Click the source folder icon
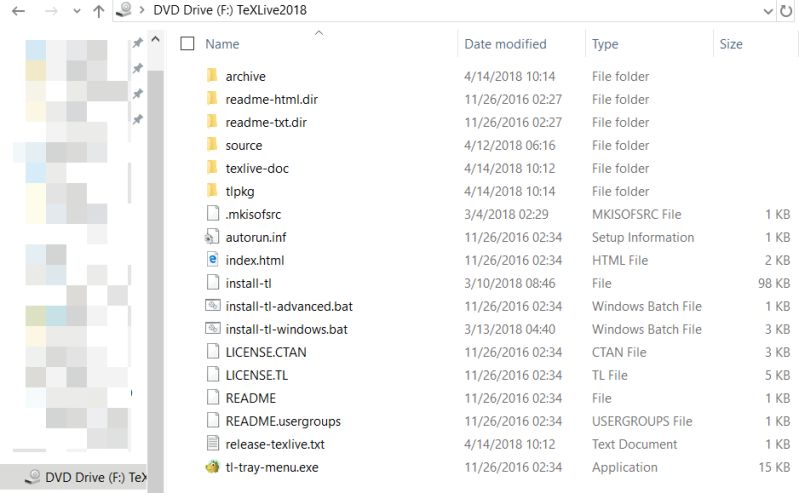This screenshot has height=493, width=799. (212, 144)
